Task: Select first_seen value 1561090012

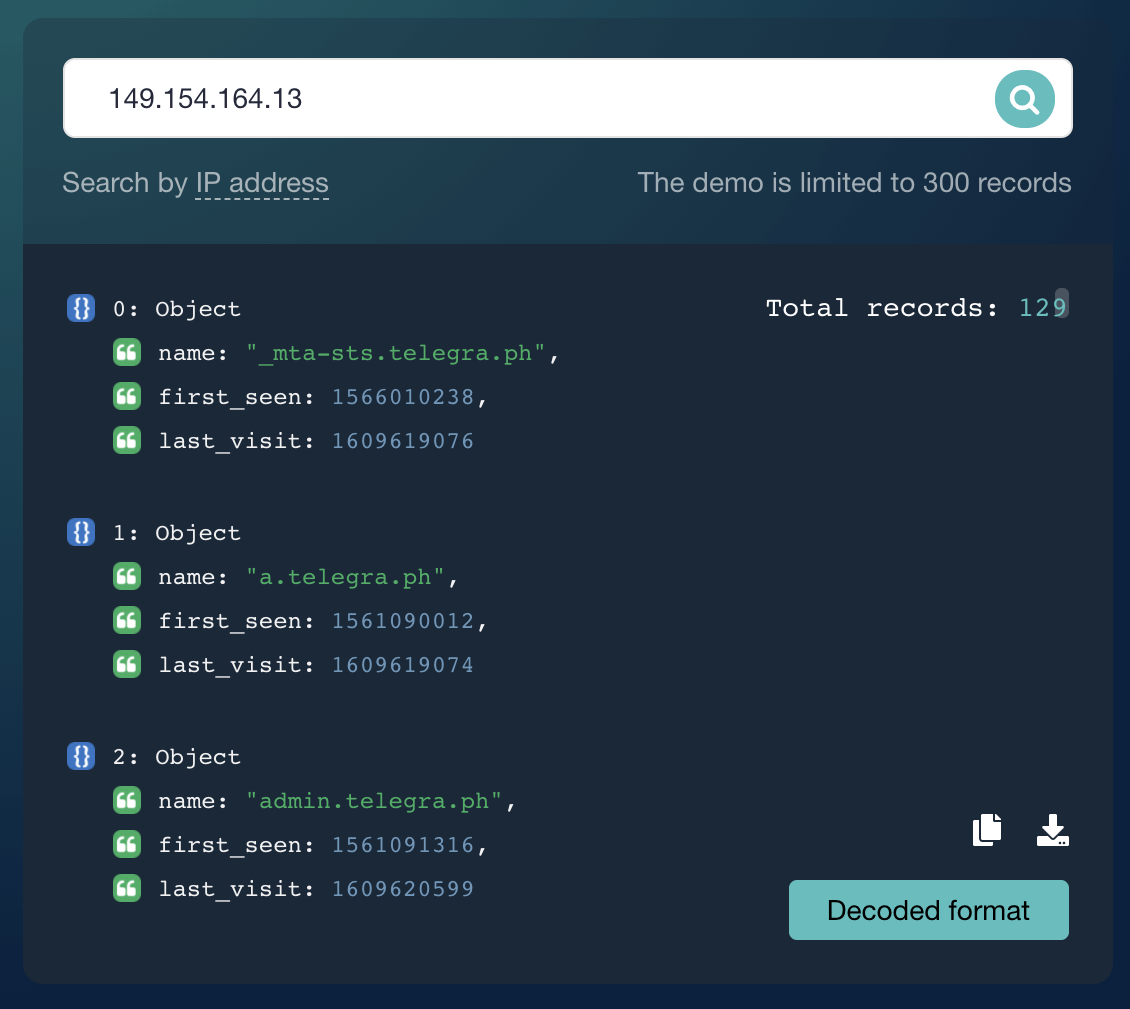Action: tap(403, 621)
